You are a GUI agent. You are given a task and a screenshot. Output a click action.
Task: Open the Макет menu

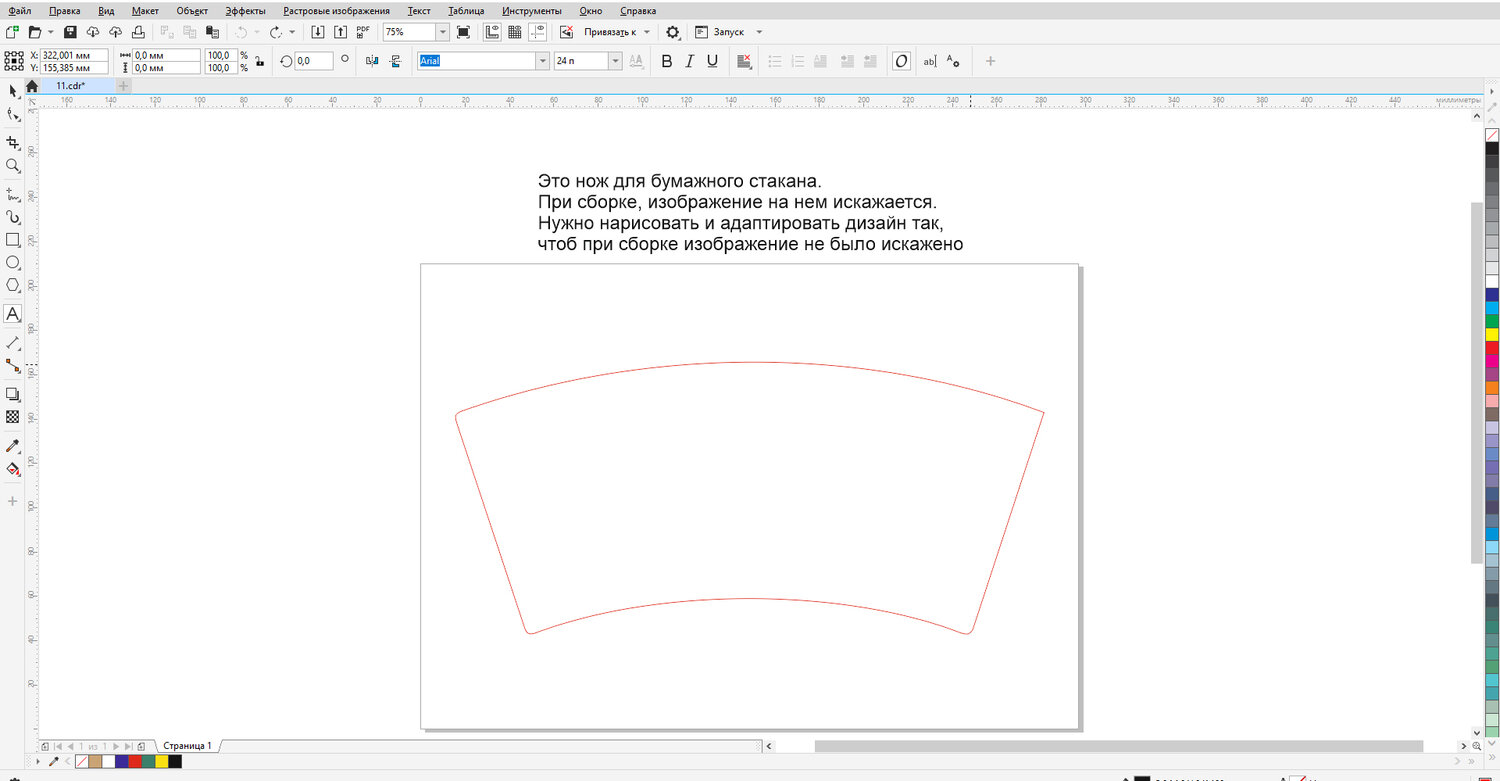(x=145, y=10)
